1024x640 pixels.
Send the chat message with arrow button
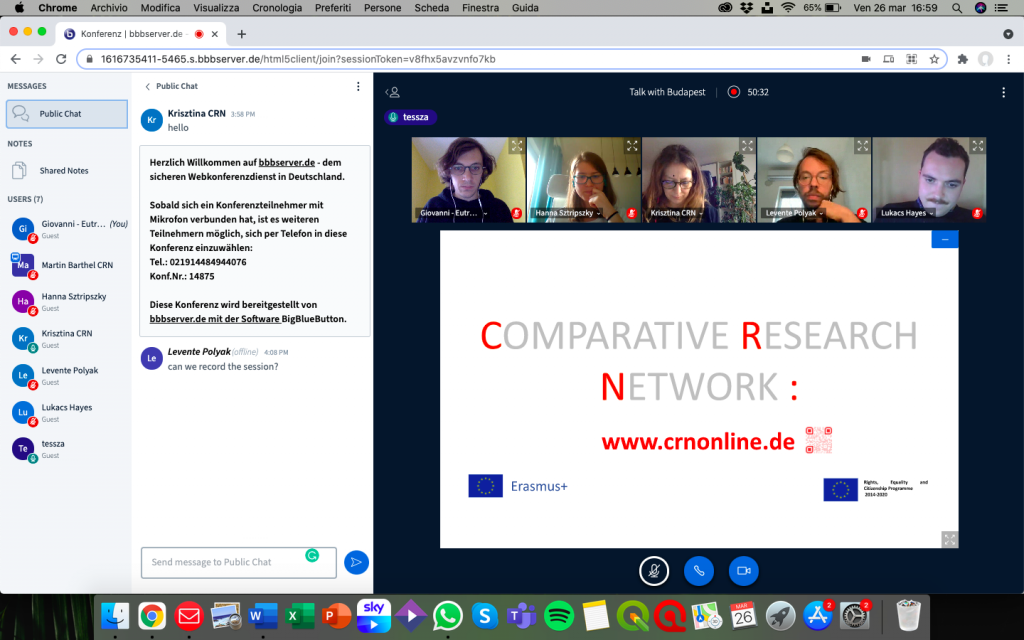point(356,562)
